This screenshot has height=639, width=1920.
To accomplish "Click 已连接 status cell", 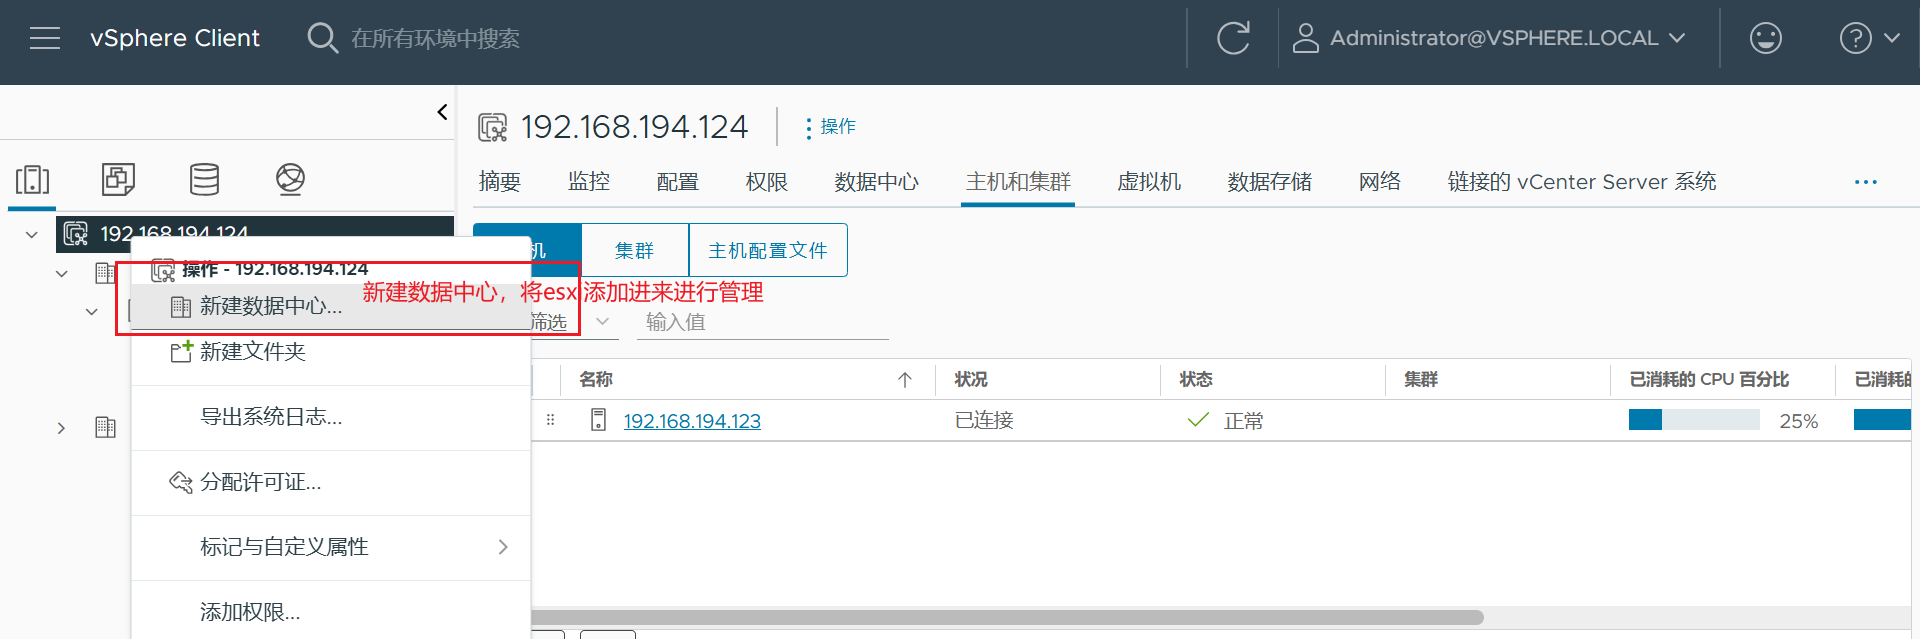I will [984, 421].
